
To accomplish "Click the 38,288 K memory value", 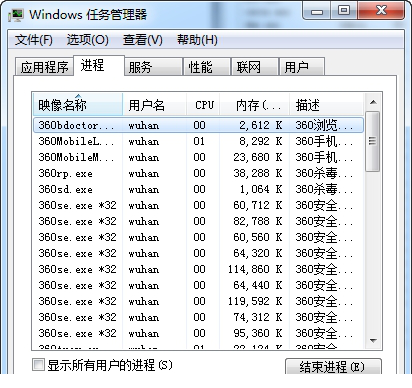I will point(258,173).
